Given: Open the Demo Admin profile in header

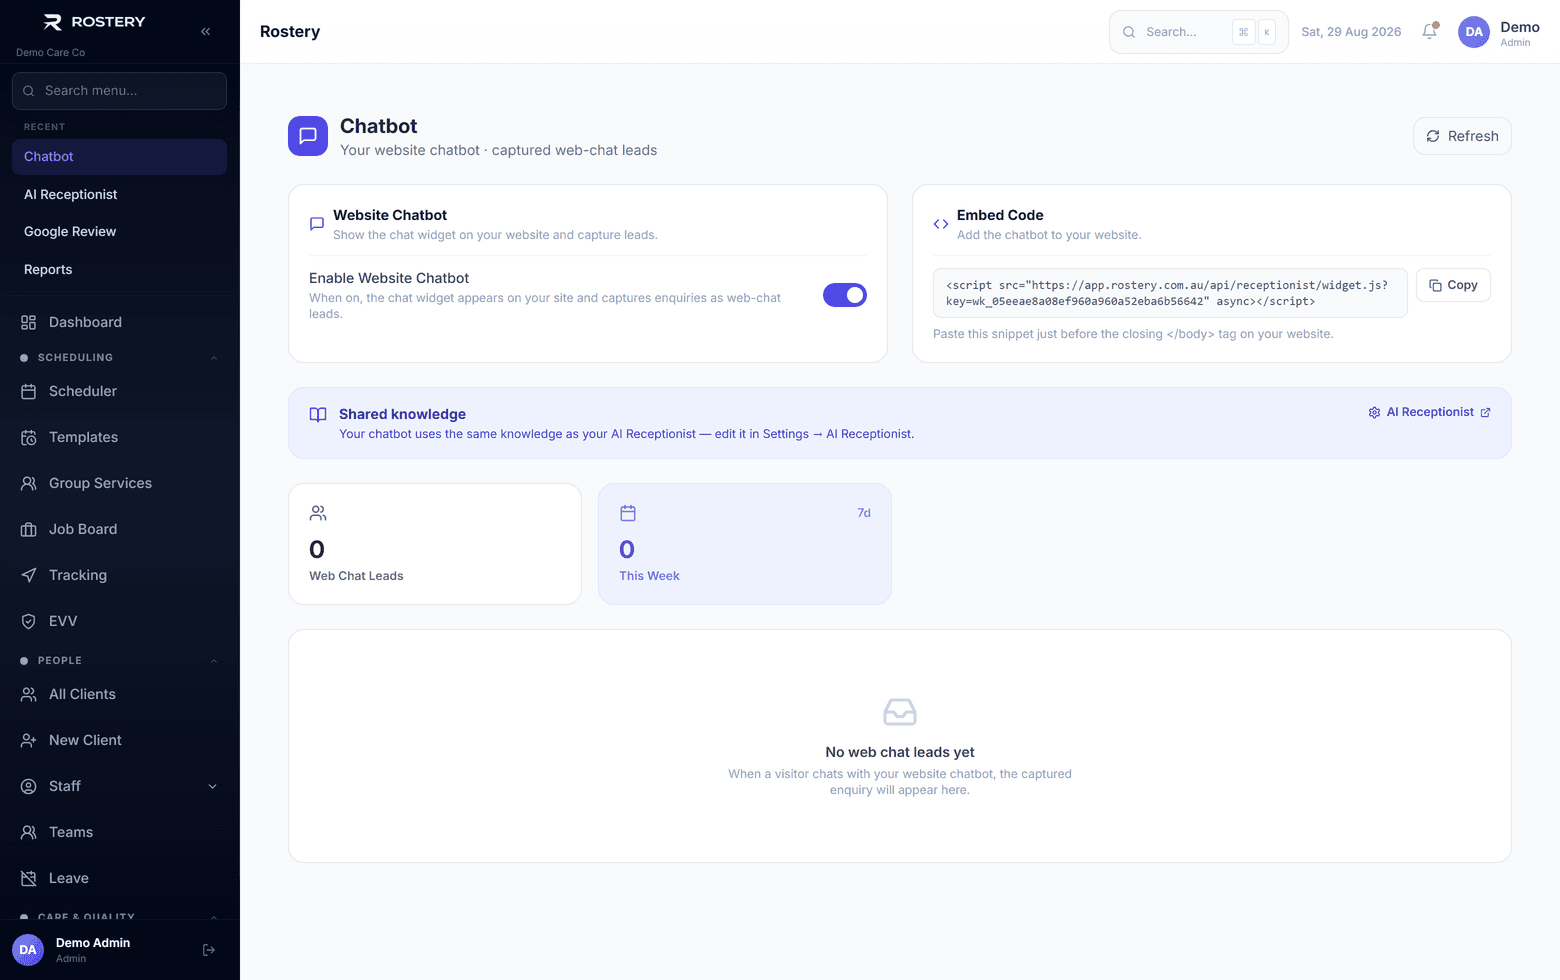Looking at the screenshot, I should [1499, 32].
